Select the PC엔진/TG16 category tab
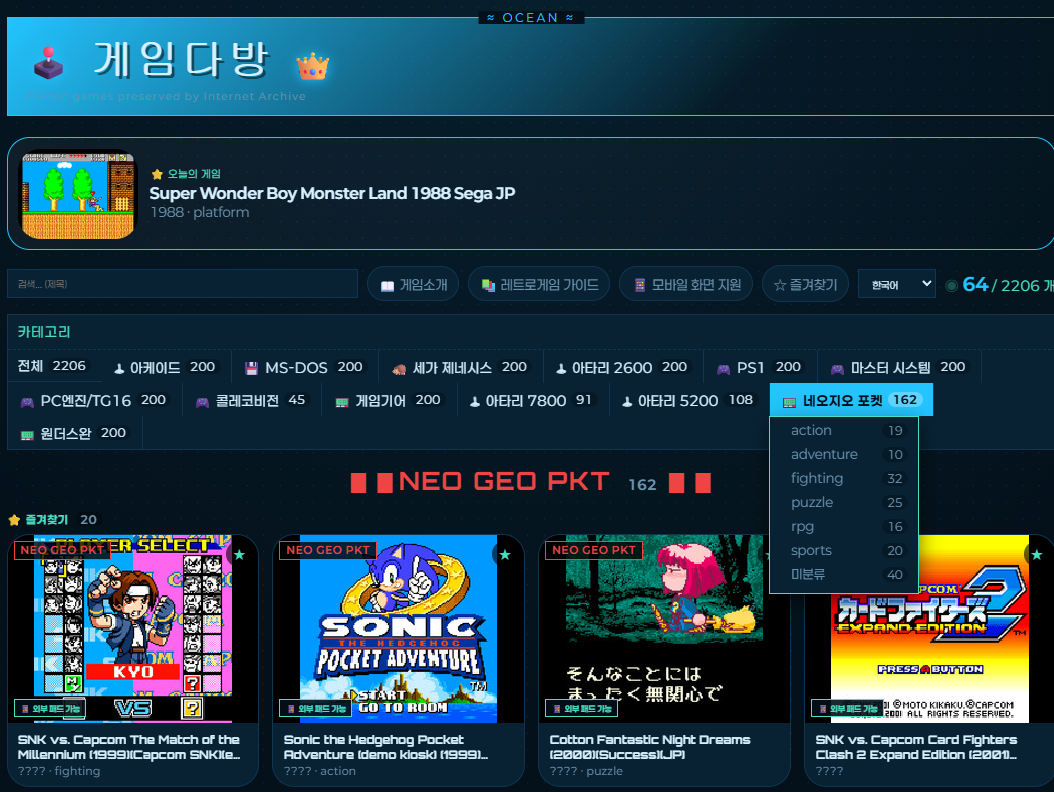Screen dimensions: 1054x792 click(x=93, y=400)
